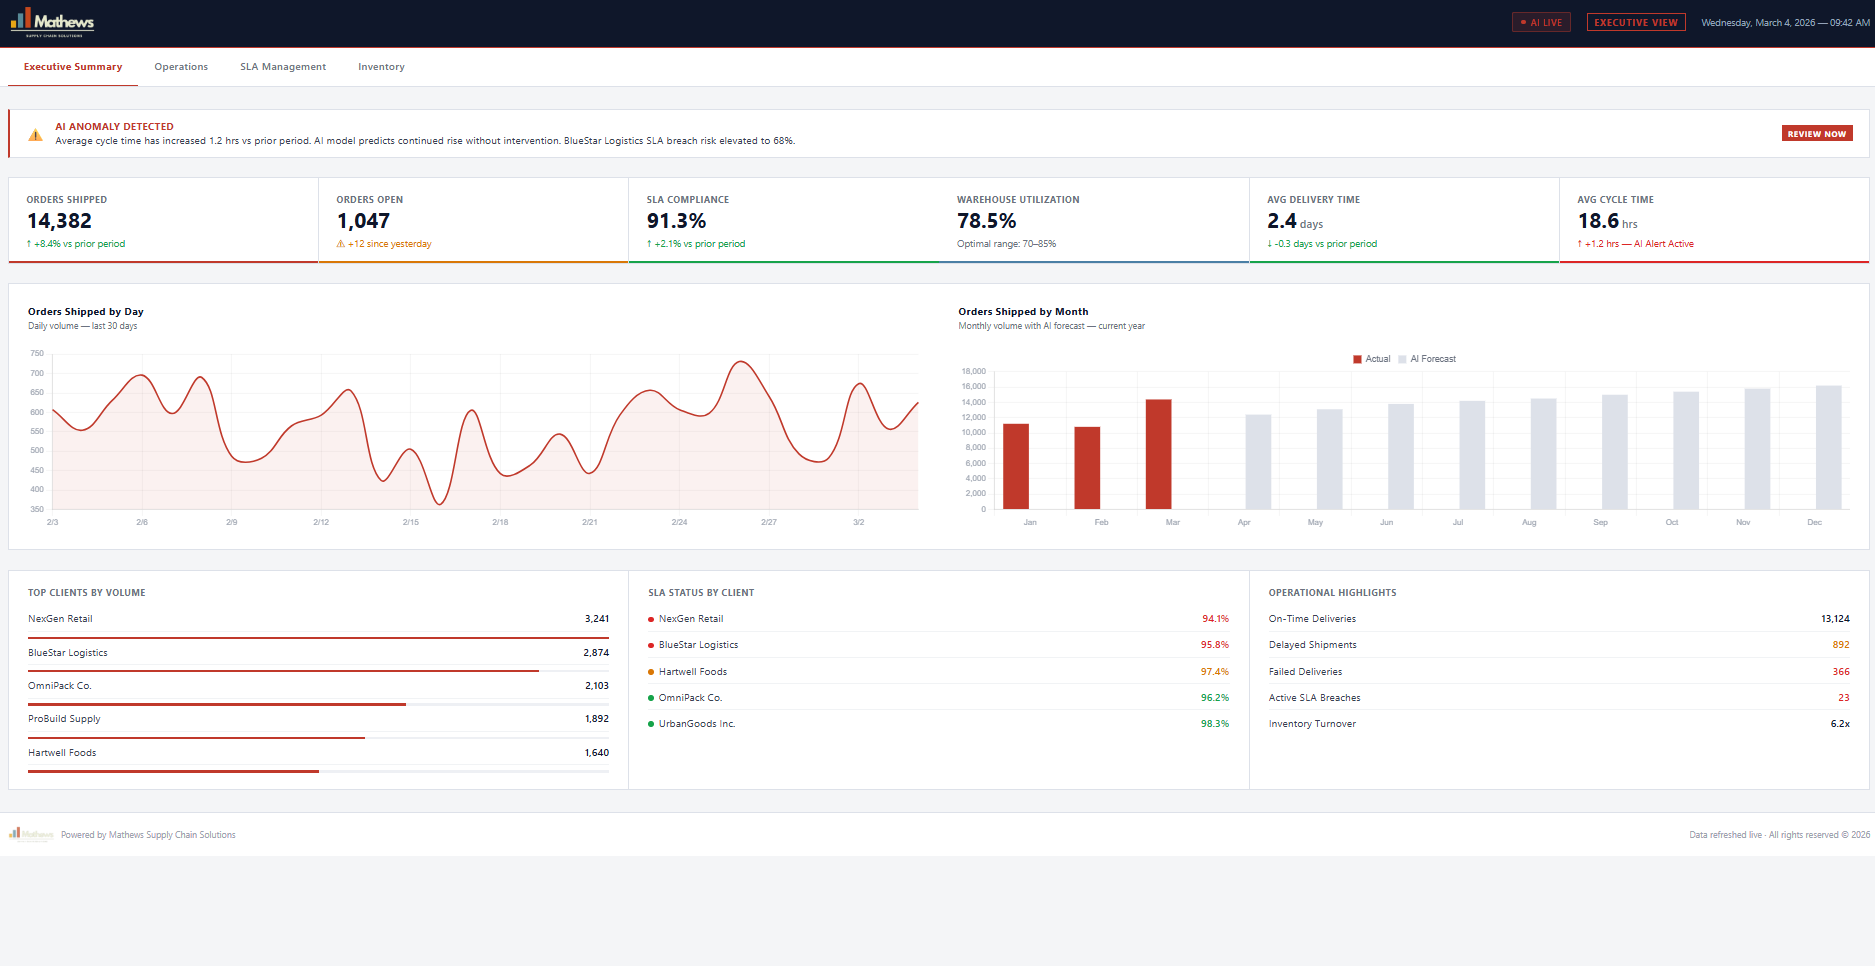
Task: Select the Avg Delivery Time card
Action: point(1404,221)
